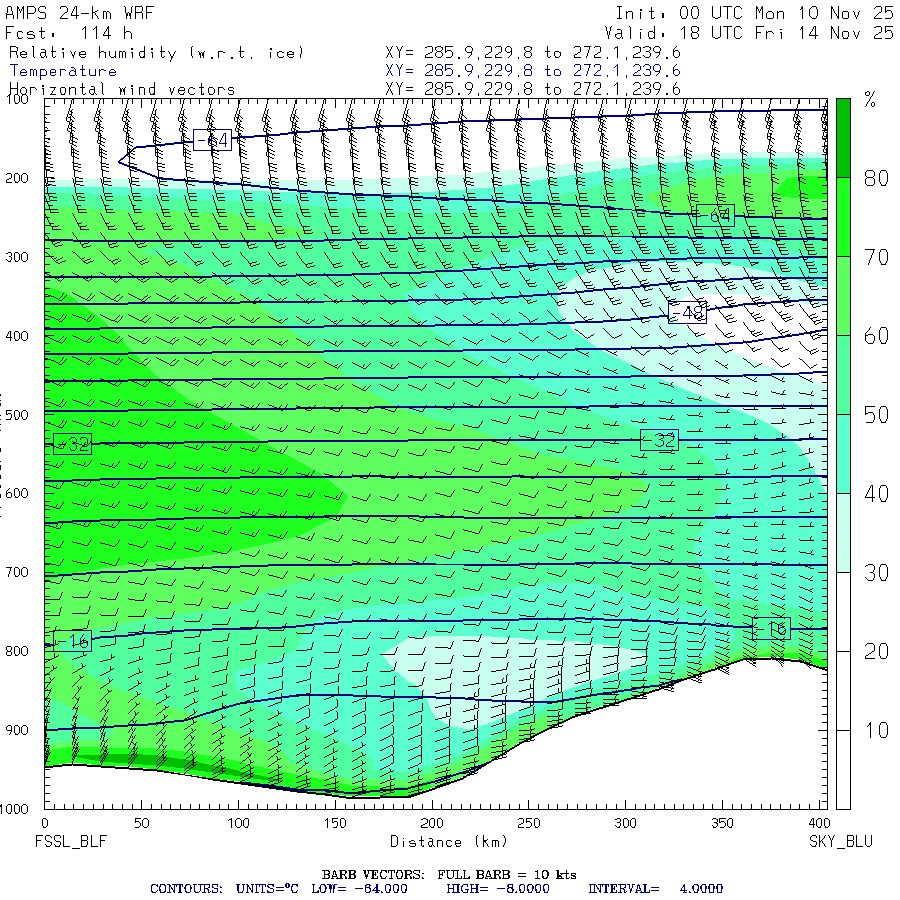Click the '800' pressure axis label
The width and height of the screenshot is (900, 900).
[x=17, y=651]
